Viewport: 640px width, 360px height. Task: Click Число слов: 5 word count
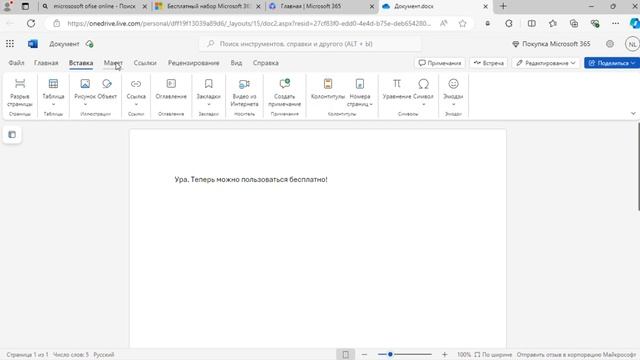coord(71,355)
